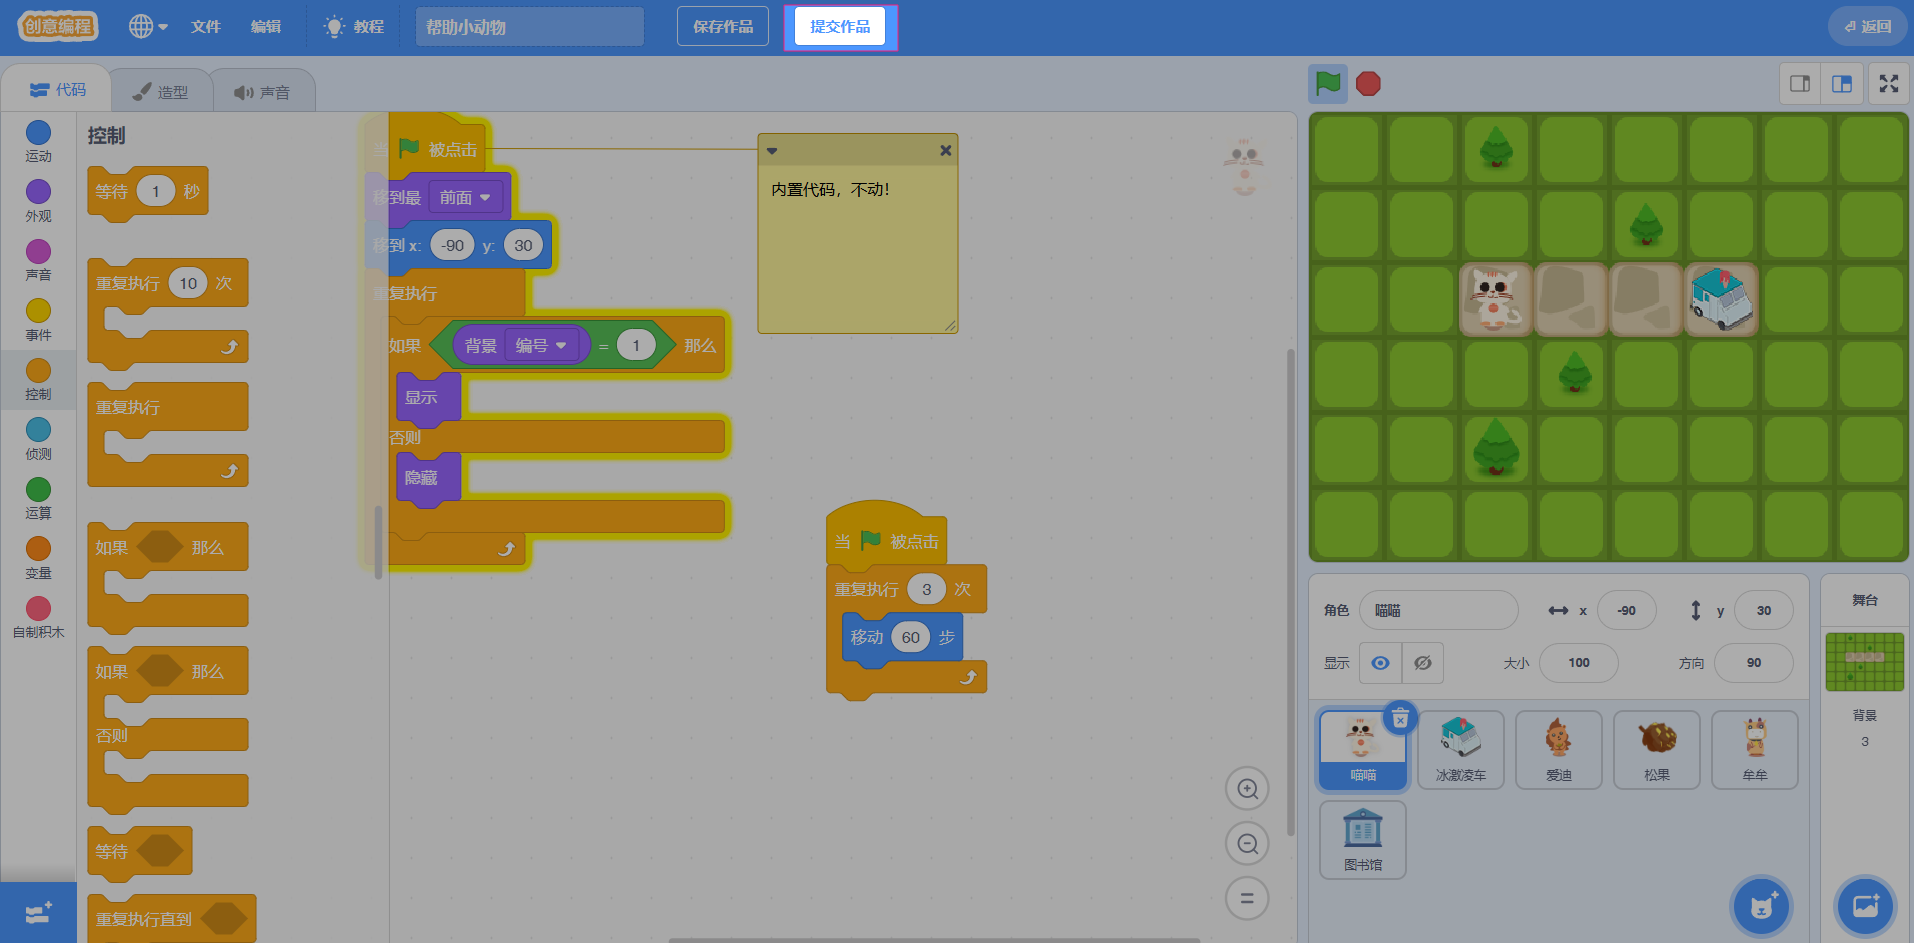Screen dimensions: 1914x943
Task: Submit the project with 提交作品
Action: pos(840,27)
